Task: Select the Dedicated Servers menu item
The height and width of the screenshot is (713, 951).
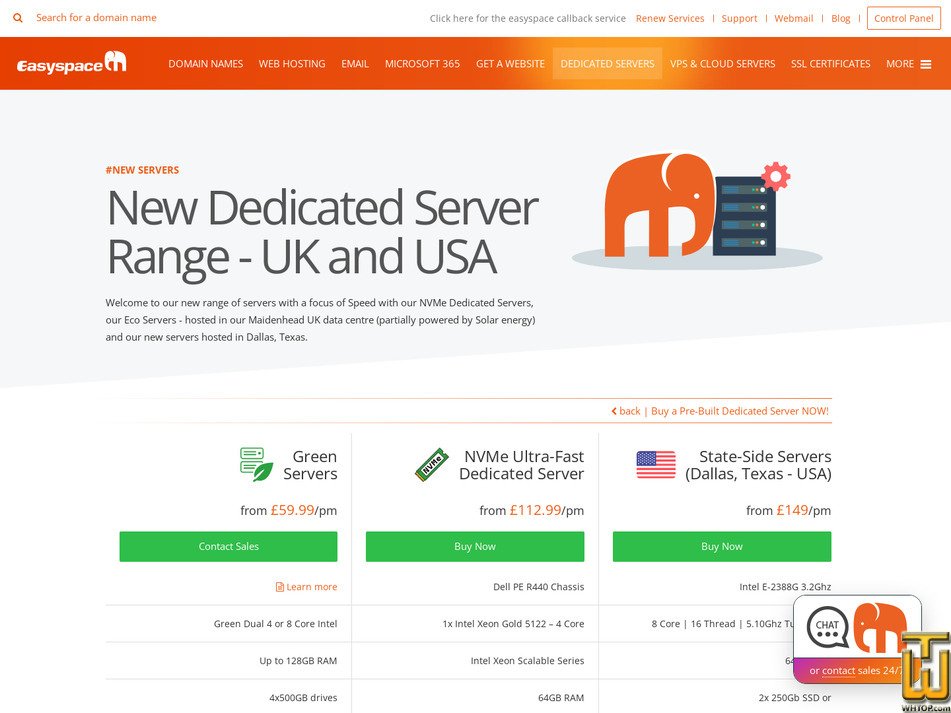Action: click(607, 64)
